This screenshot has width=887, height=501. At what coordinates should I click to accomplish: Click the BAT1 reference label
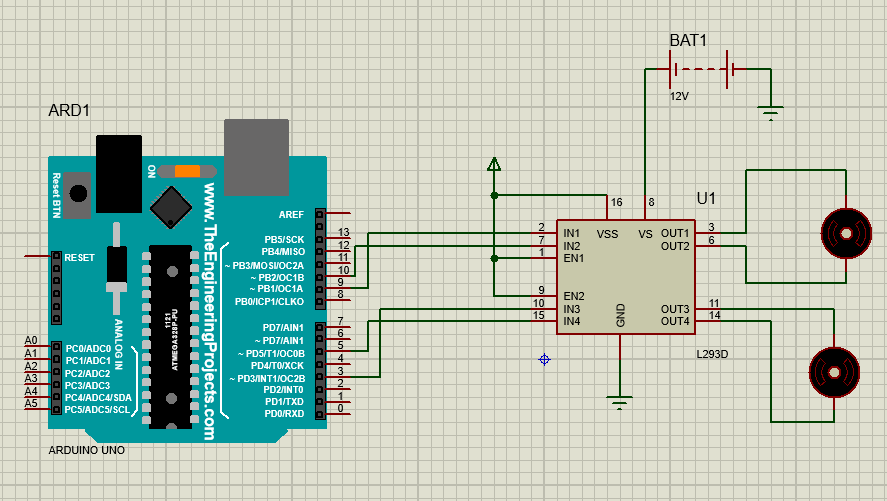tap(688, 40)
